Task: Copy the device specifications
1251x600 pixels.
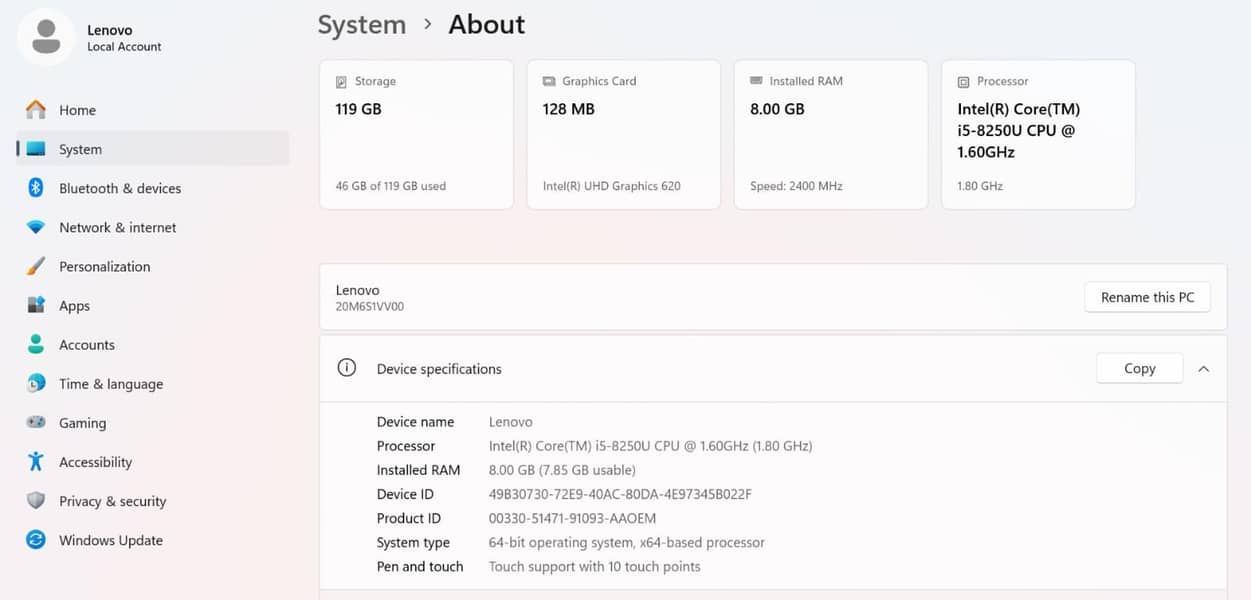Action: [1139, 369]
